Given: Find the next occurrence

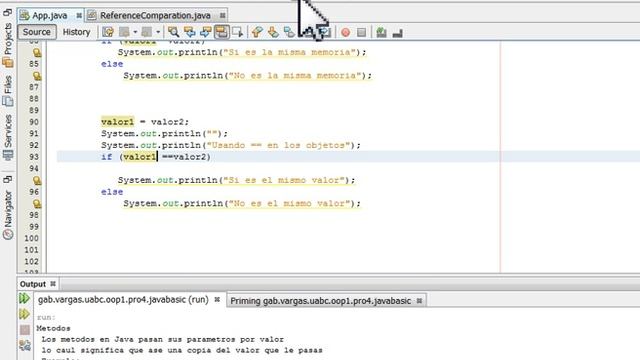Looking at the screenshot, I should (205, 32).
